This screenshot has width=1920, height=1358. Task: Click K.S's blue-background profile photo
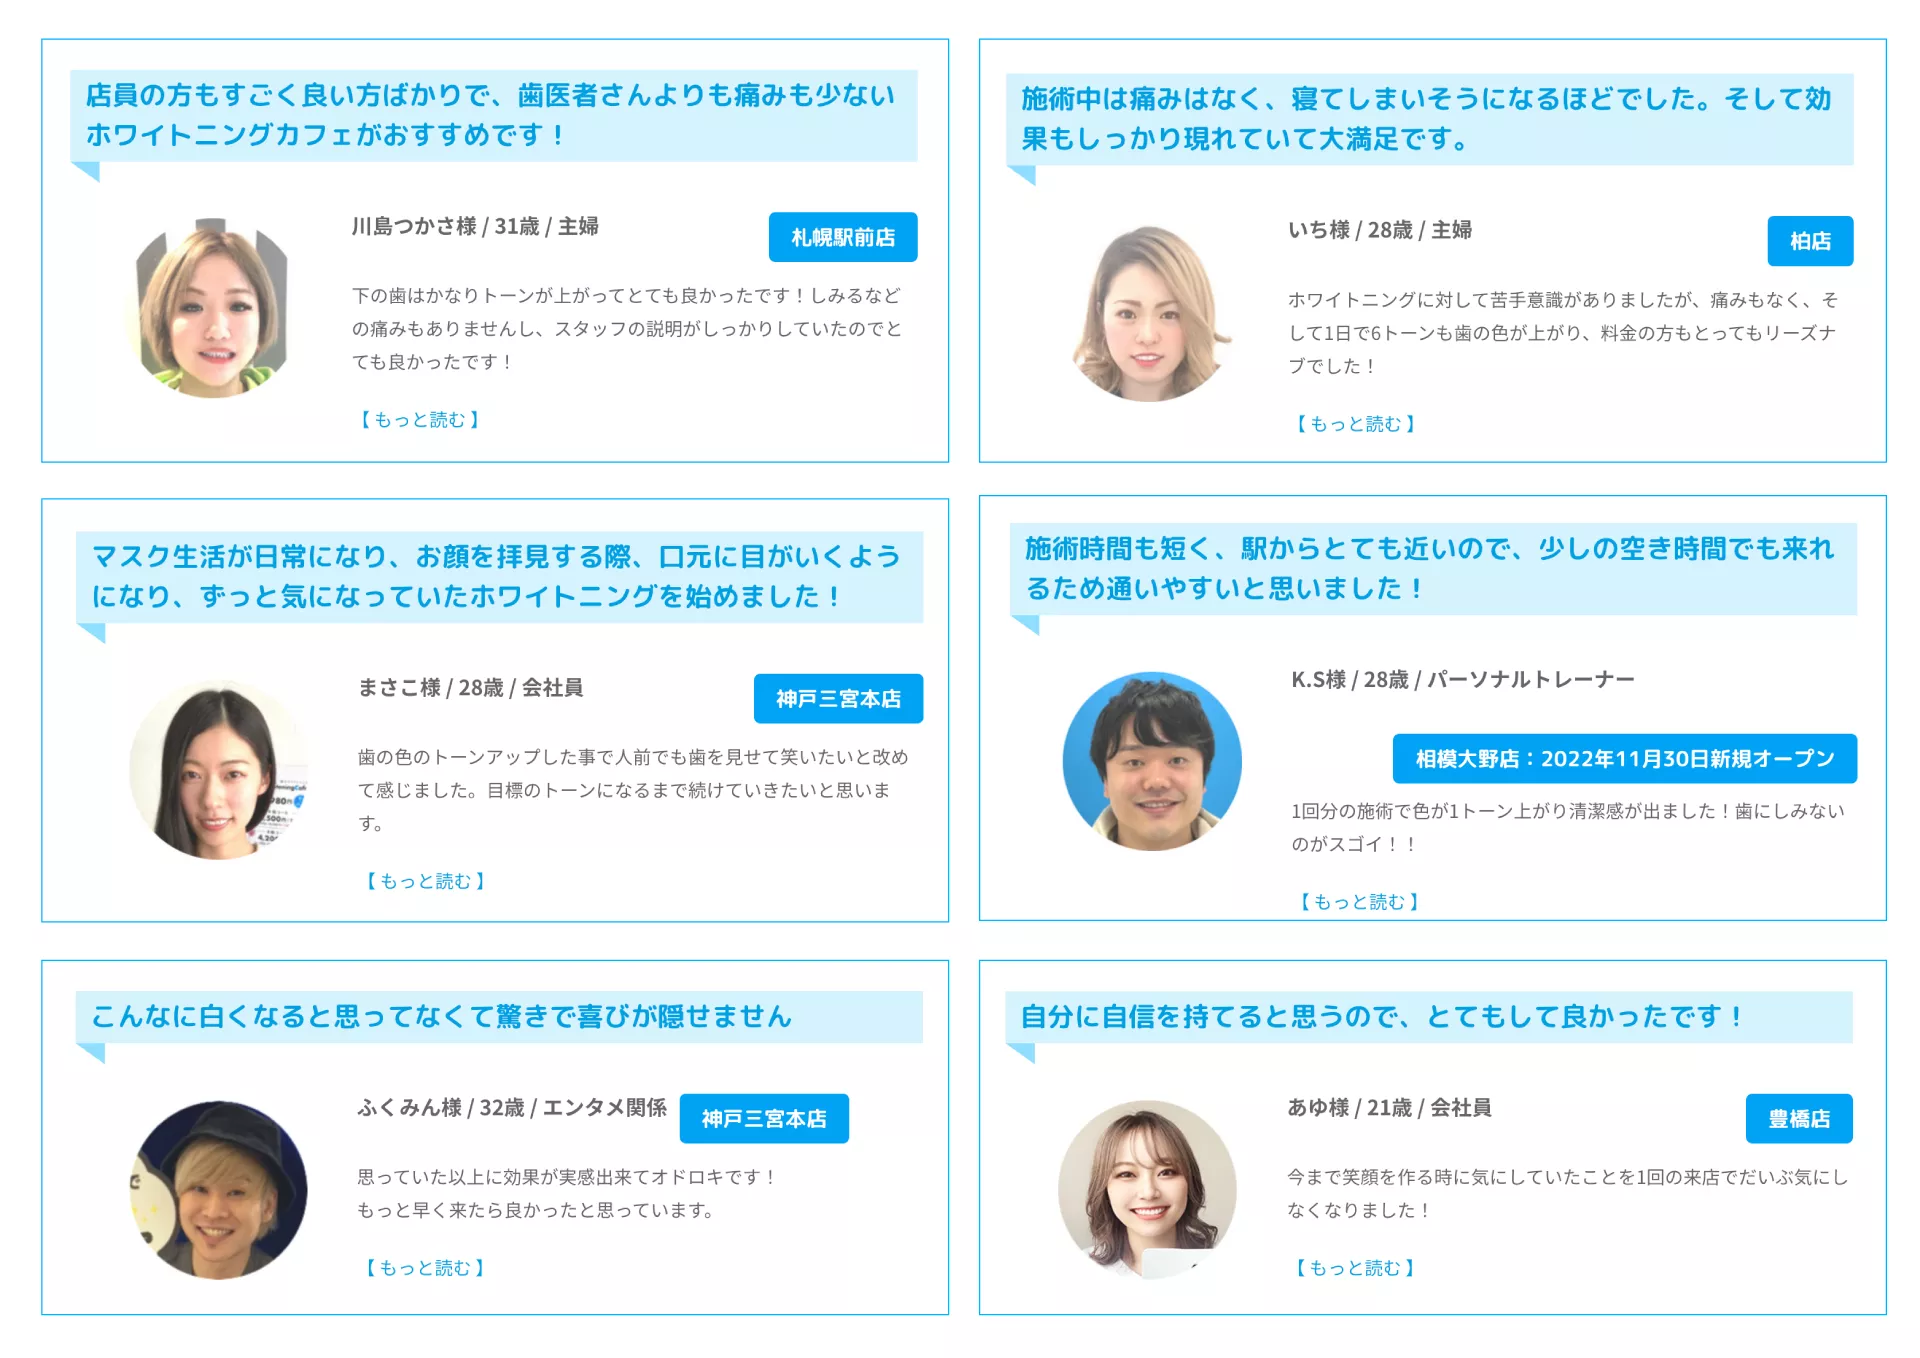coord(1152,761)
